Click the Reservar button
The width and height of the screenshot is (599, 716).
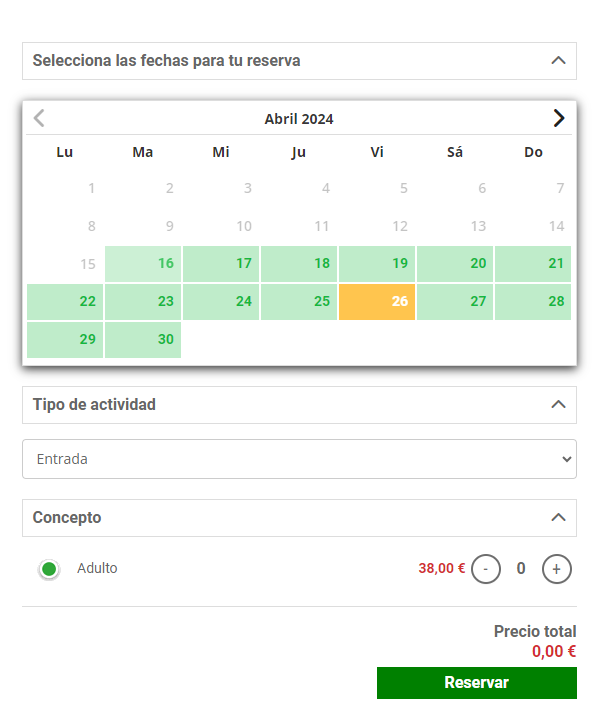[477, 683]
